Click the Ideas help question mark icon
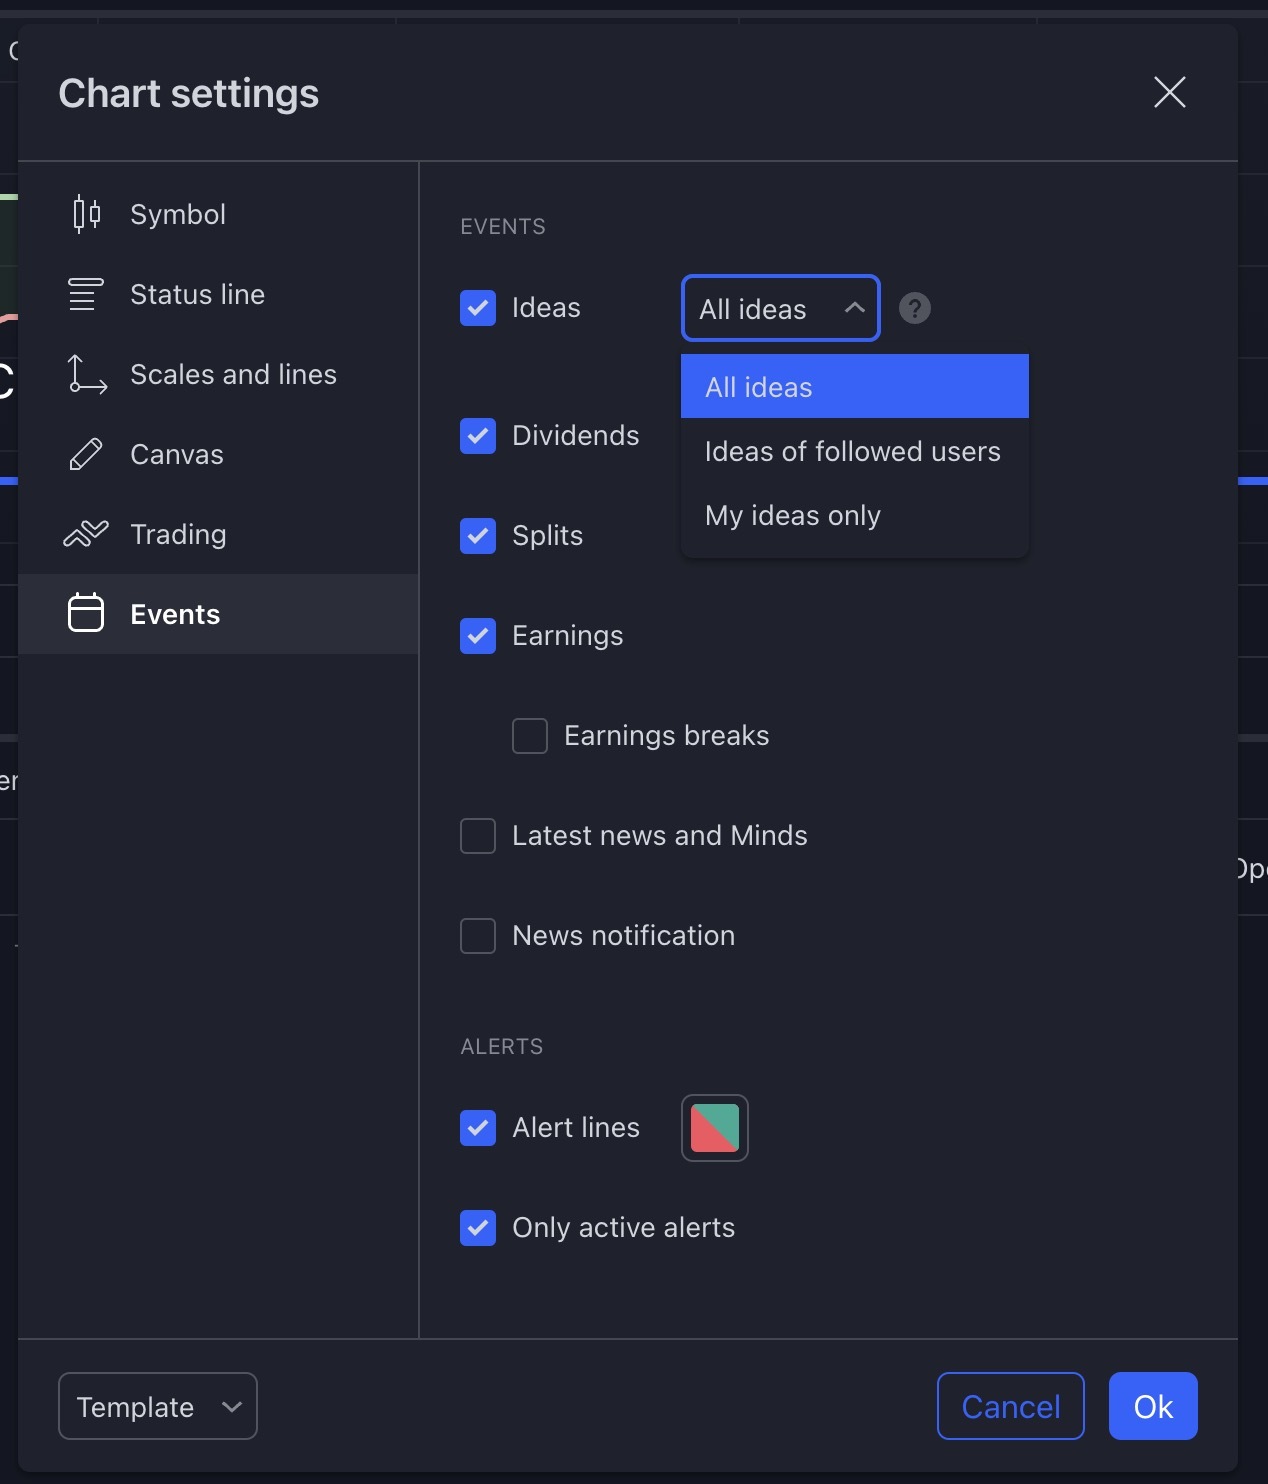Viewport: 1268px width, 1484px height. click(914, 308)
